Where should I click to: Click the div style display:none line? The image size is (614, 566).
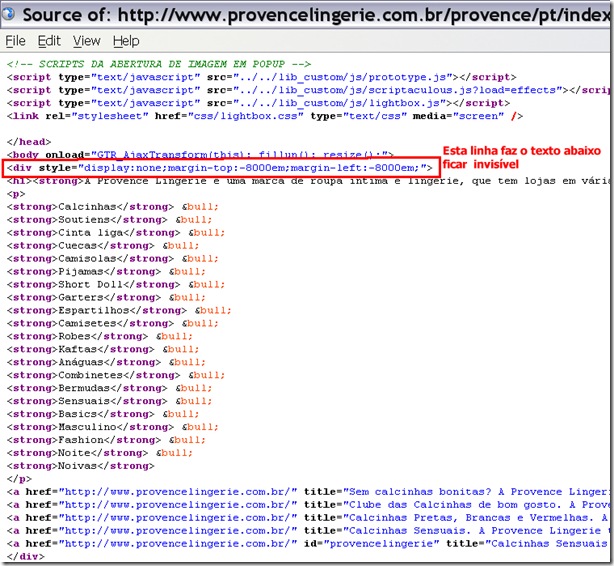pyautogui.click(x=219, y=168)
